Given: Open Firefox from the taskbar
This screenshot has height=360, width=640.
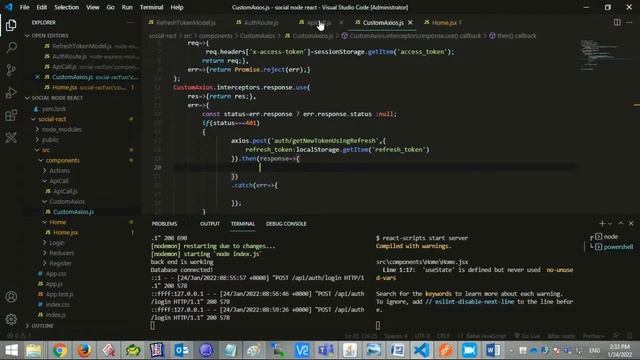Looking at the screenshot, I should pyautogui.click(x=84, y=350).
